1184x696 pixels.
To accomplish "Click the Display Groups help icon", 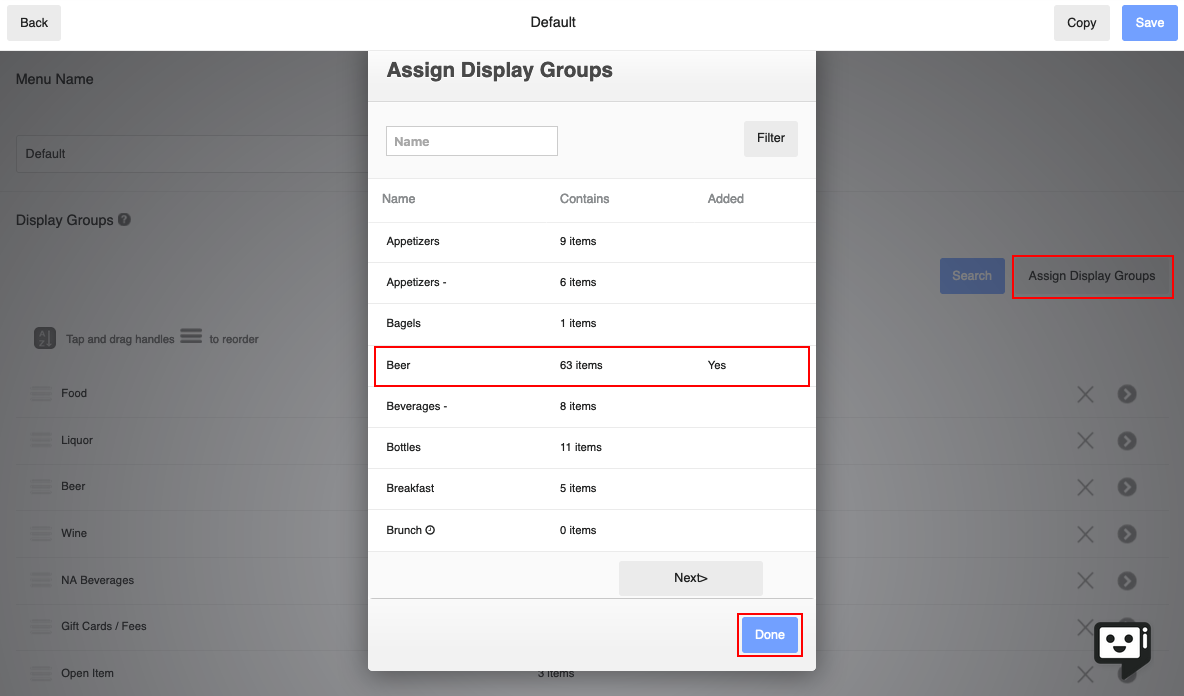I will point(122,219).
